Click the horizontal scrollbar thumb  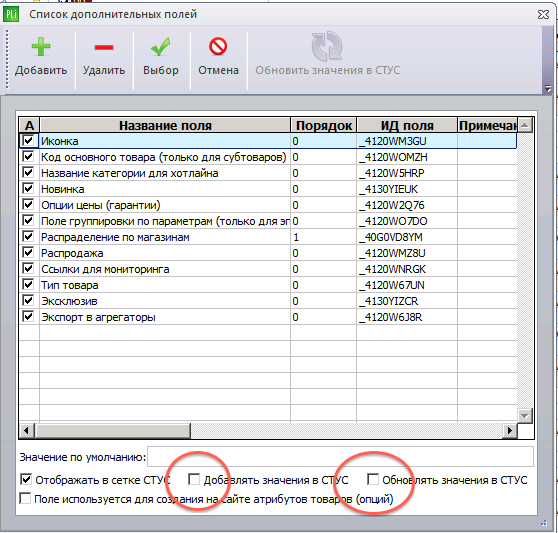click(x=112, y=431)
